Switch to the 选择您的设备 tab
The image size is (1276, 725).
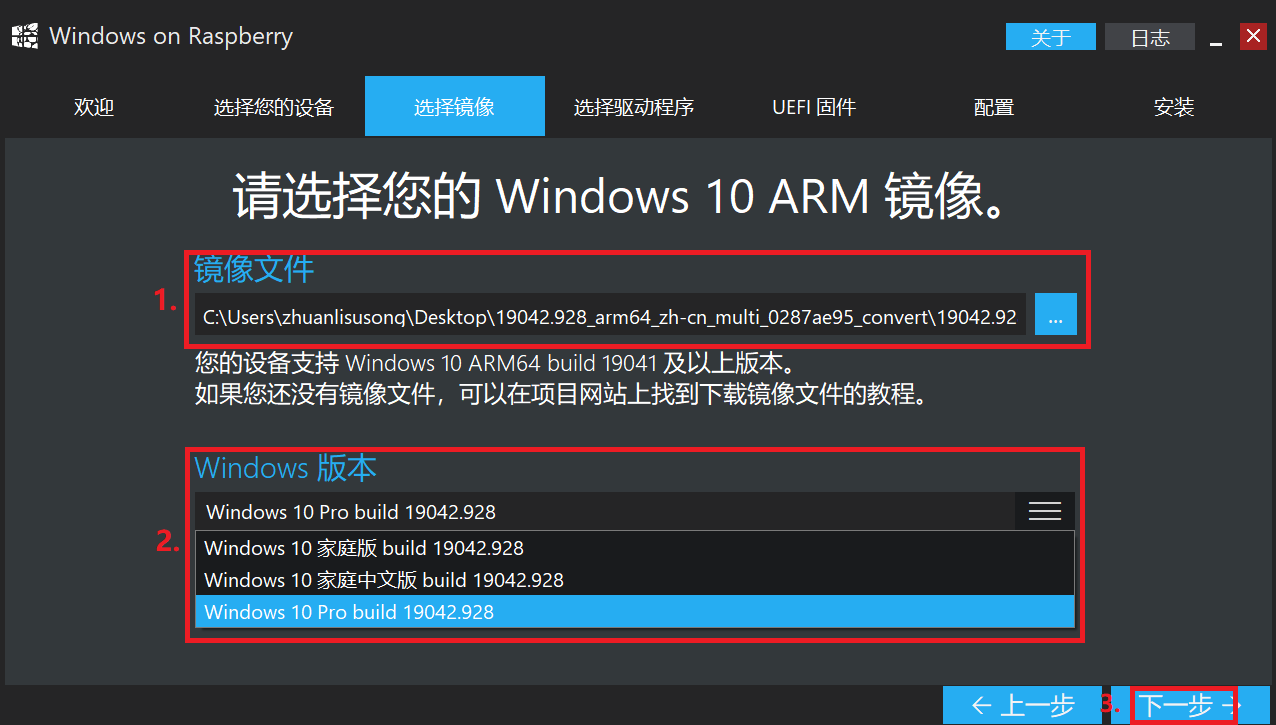pos(274,106)
